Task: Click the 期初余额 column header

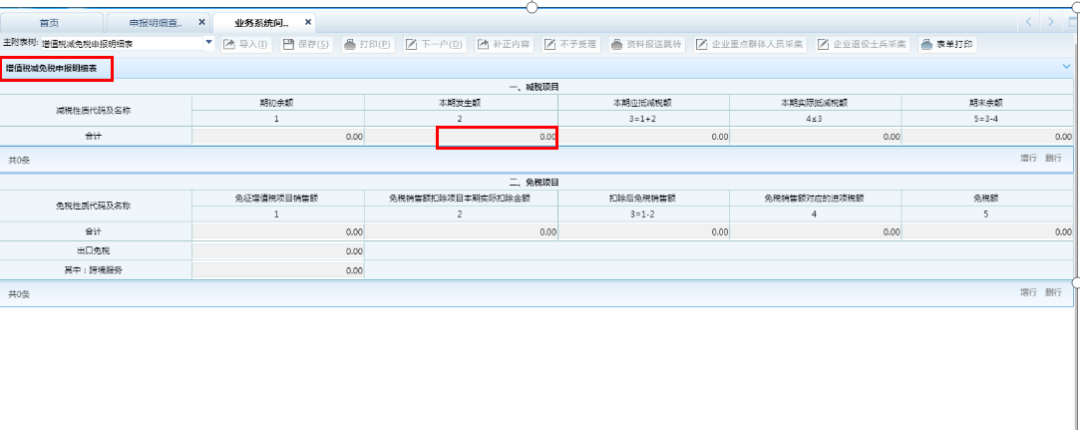Action: click(278, 103)
